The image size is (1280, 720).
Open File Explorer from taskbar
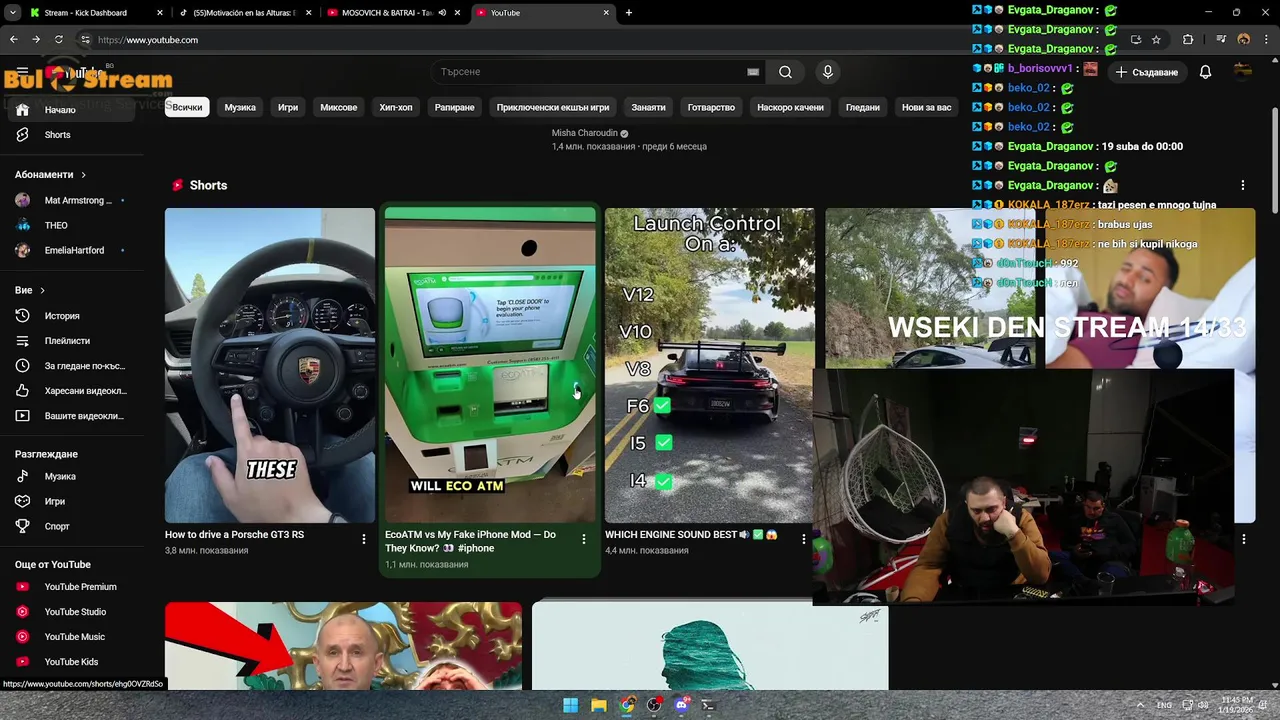(598, 705)
